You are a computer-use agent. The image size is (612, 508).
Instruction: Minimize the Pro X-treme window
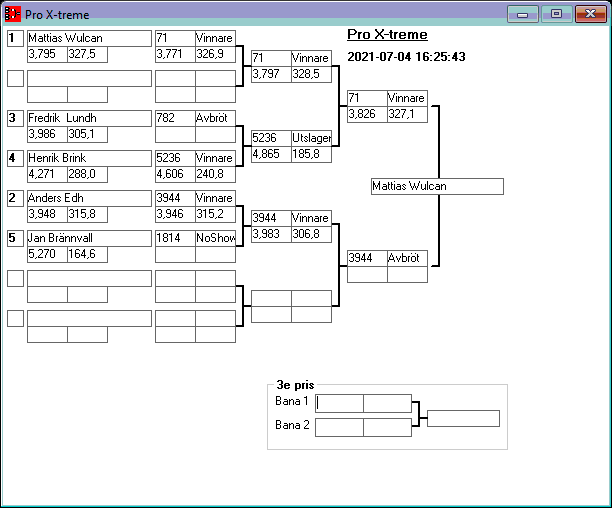[522, 14]
